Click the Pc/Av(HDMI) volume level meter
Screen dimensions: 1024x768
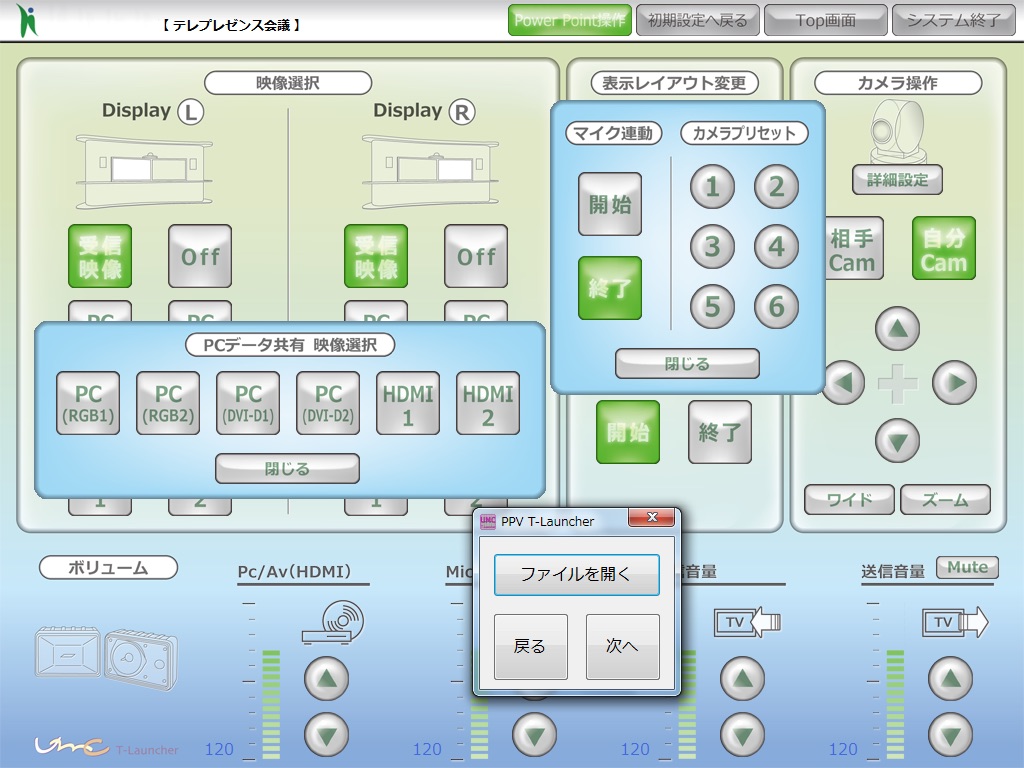point(271,705)
